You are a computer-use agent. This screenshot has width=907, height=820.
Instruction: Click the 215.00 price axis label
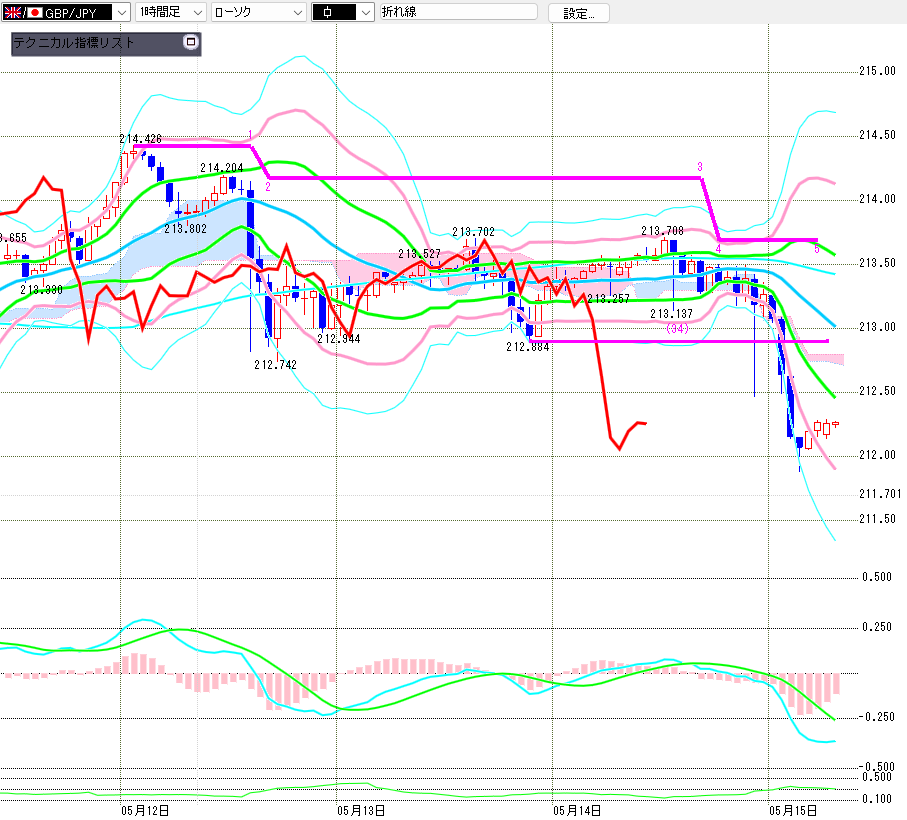click(x=877, y=71)
